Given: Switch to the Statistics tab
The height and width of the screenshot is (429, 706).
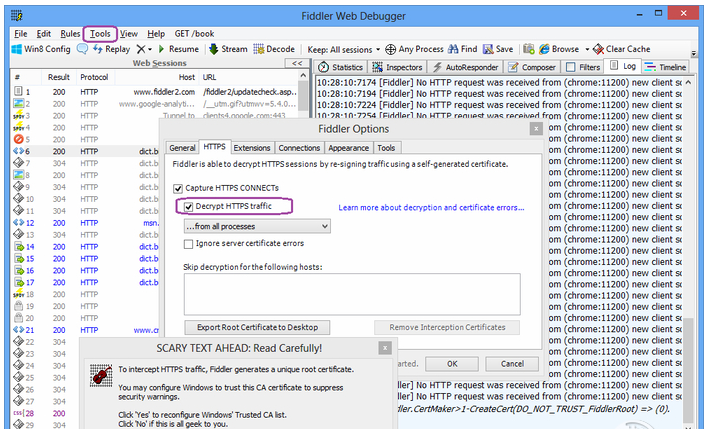Looking at the screenshot, I should tap(340, 67).
